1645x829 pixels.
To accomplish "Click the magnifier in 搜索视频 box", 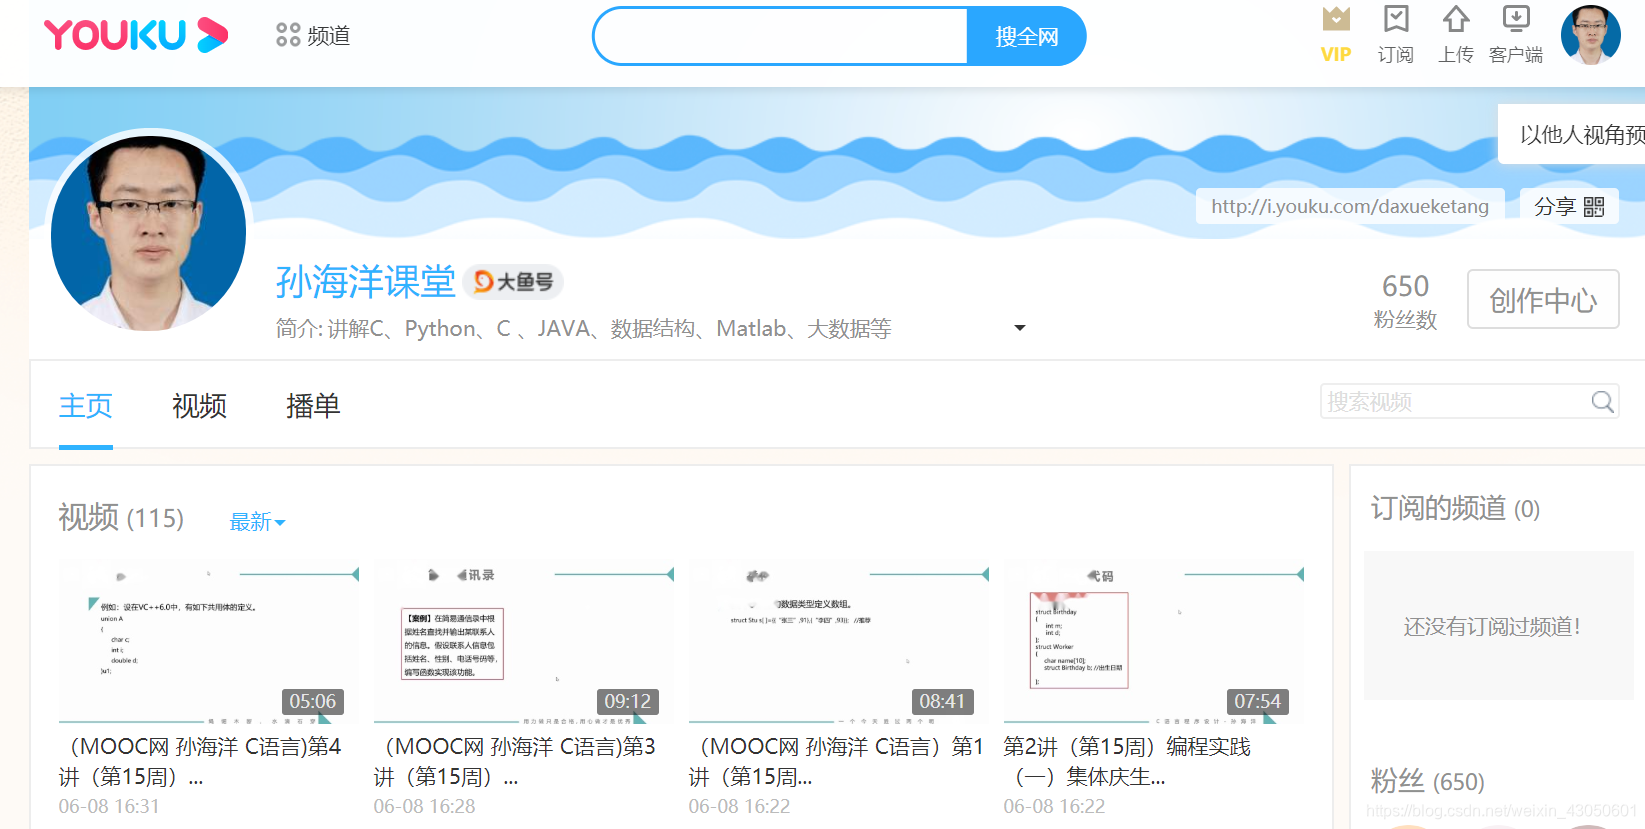I will (1602, 402).
